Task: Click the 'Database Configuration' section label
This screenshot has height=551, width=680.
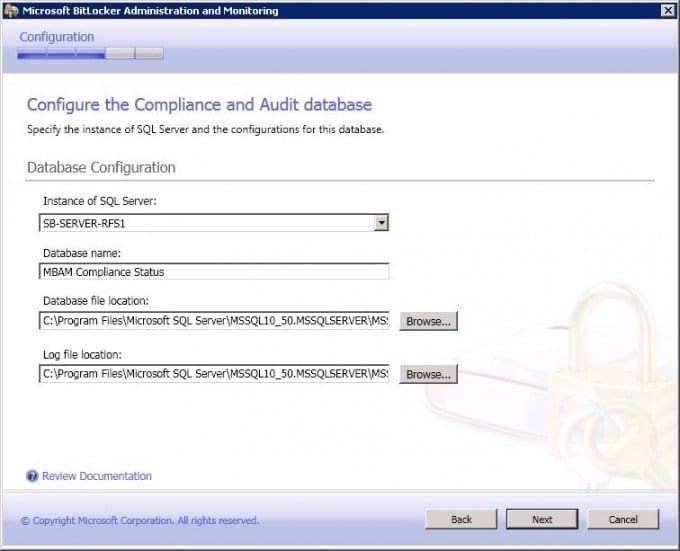Action: coord(101,167)
